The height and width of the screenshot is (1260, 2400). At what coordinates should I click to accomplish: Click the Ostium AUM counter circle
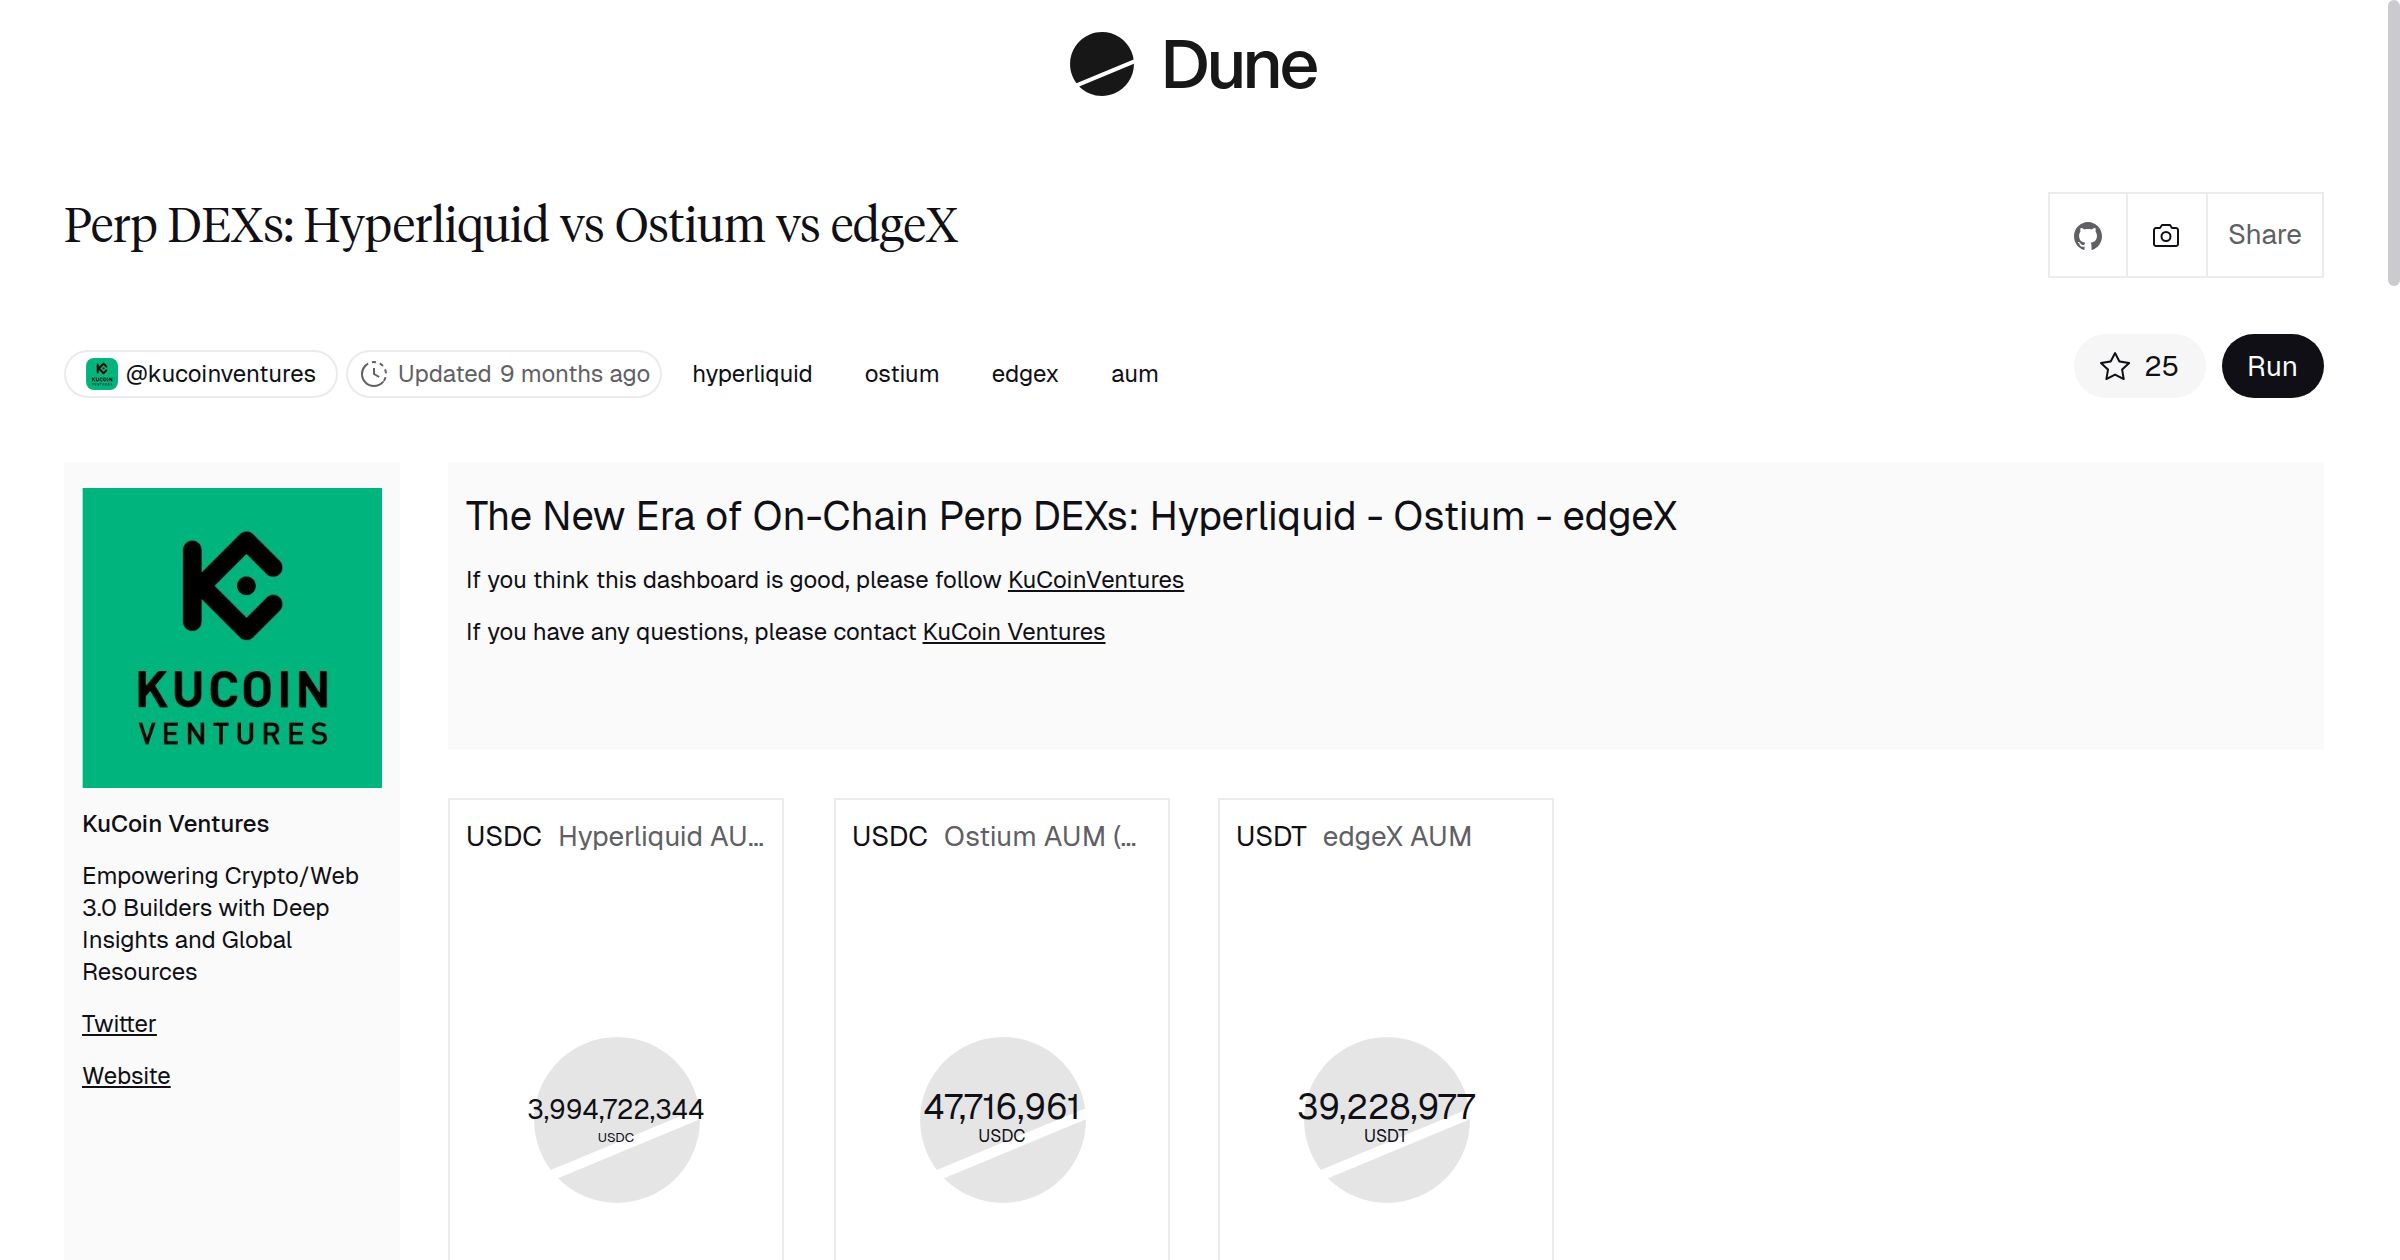click(1002, 1119)
